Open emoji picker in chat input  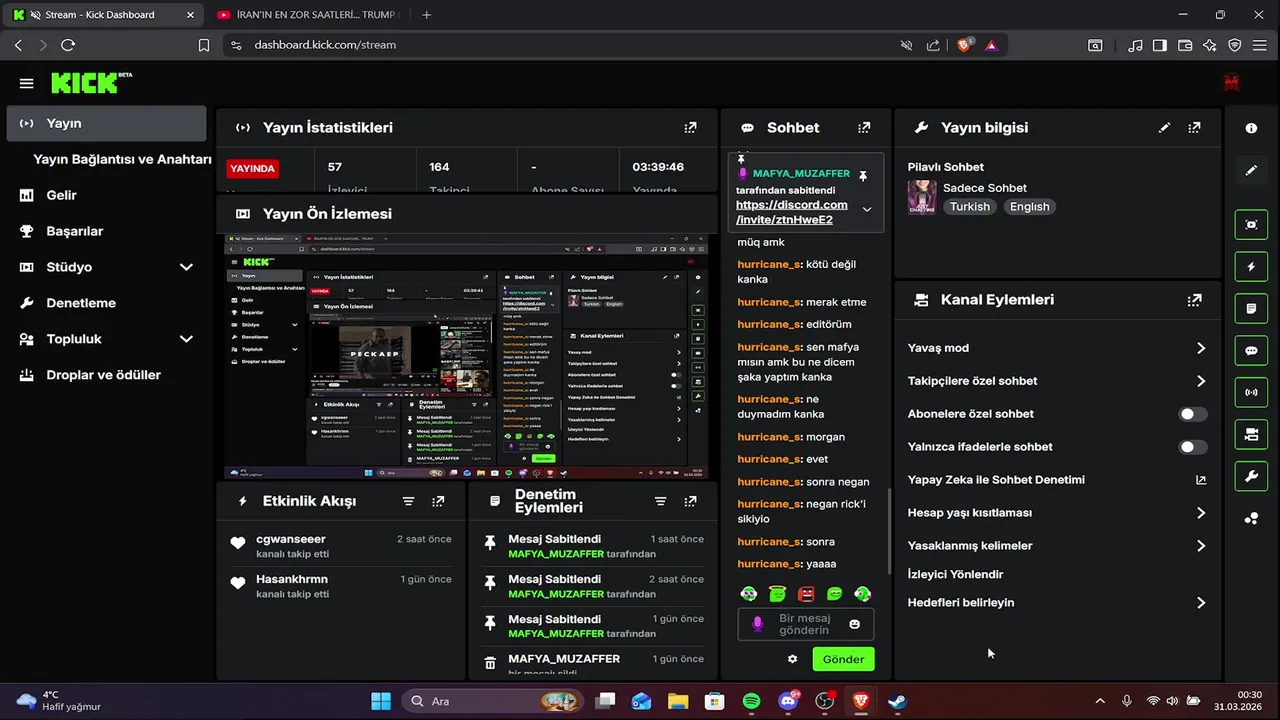click(x=854, y=624)
